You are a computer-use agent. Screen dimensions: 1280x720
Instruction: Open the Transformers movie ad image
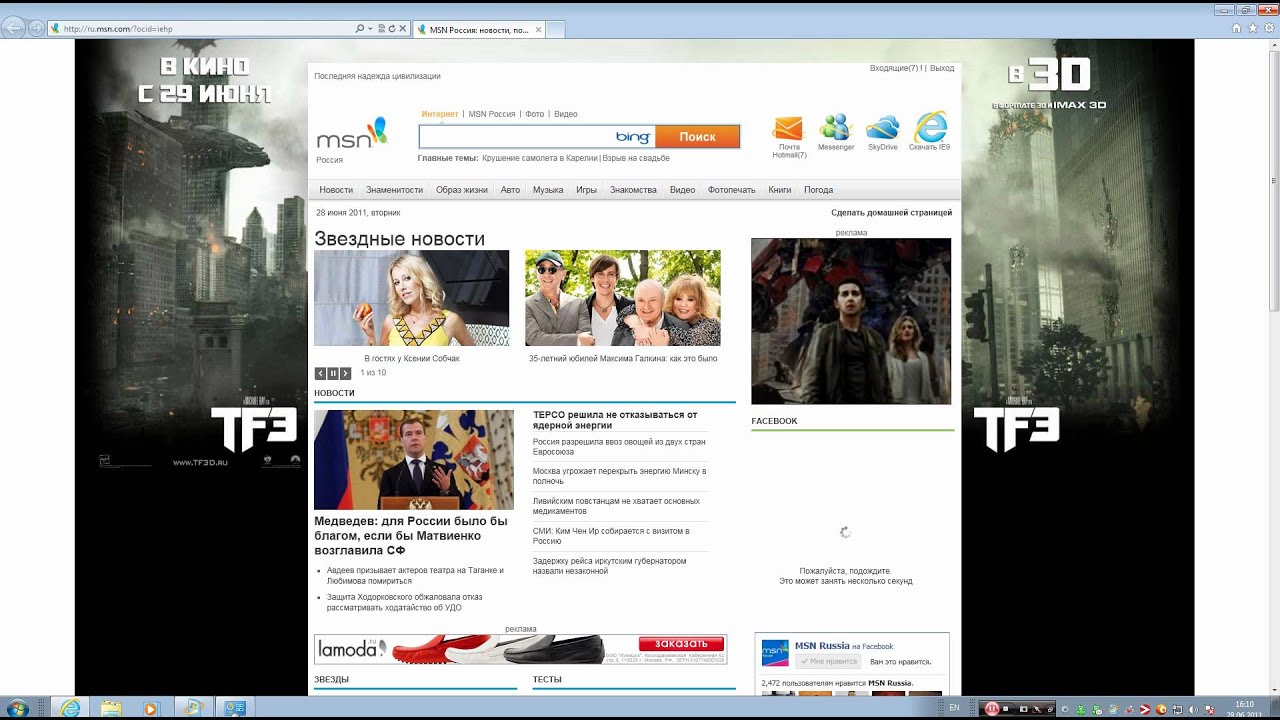pos(851,321)
